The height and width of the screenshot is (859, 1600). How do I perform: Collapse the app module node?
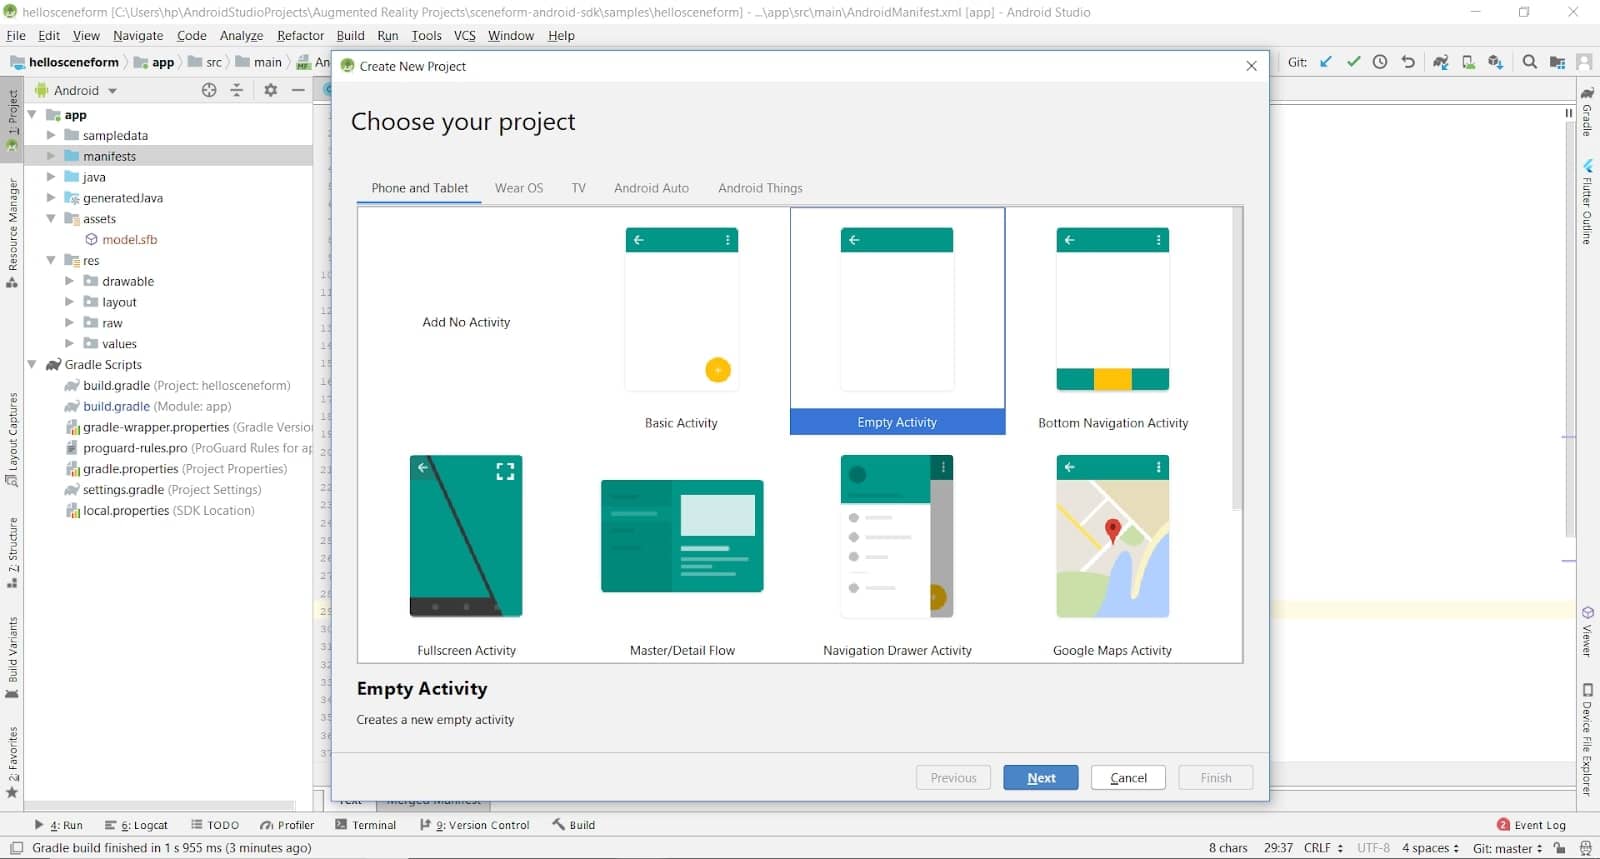click(33, 115)
